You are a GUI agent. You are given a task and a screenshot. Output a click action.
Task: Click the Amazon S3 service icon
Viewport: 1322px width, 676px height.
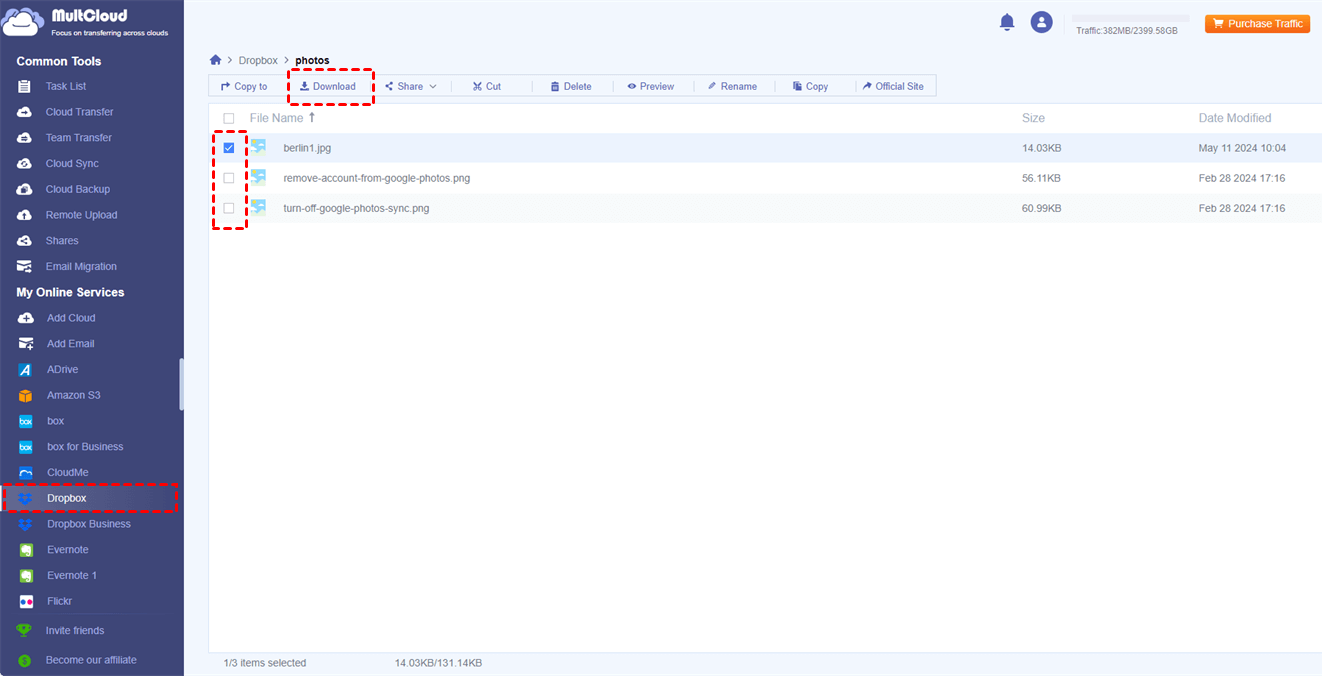pos(26,395)
